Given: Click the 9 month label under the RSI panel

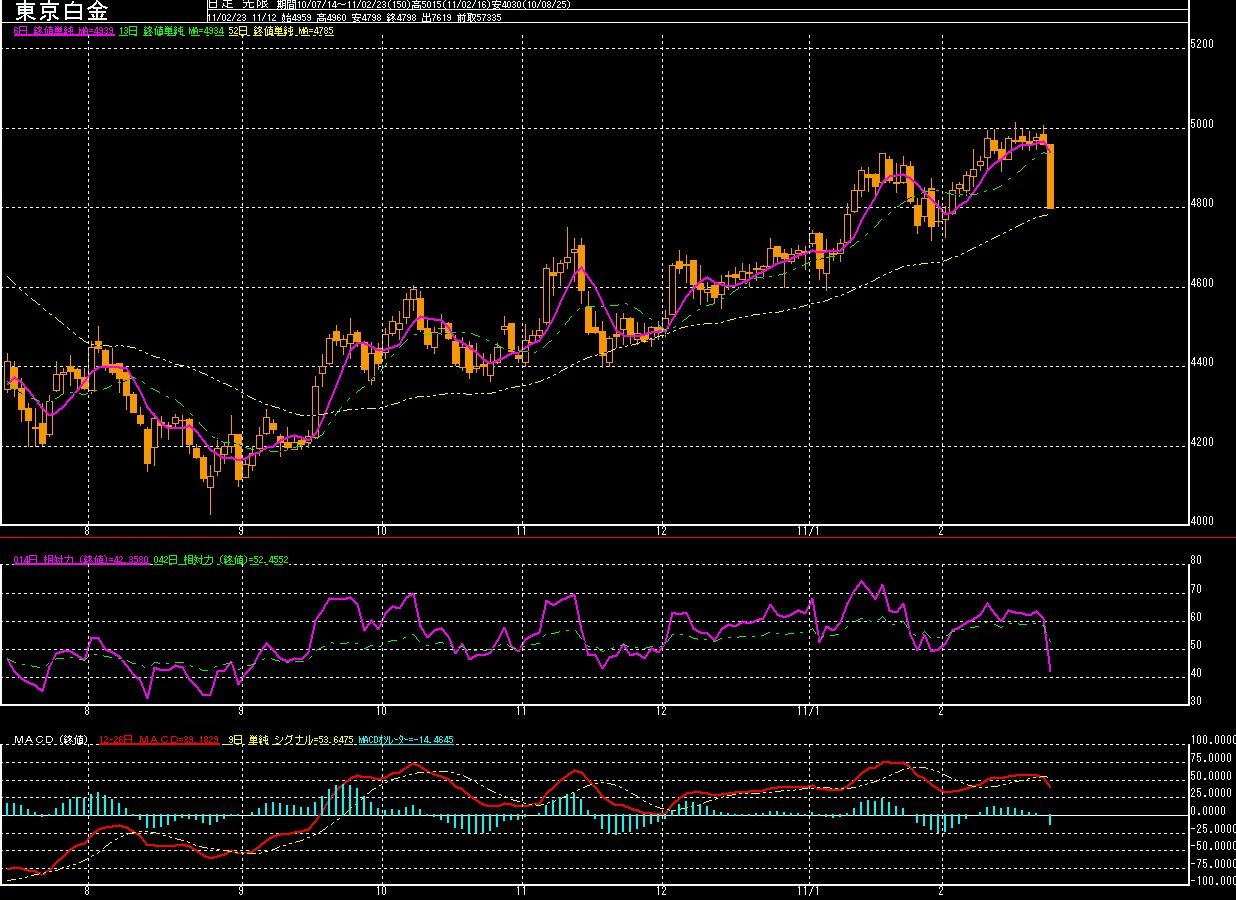Looking at the screenshot, I should click(x=242, y=712).
